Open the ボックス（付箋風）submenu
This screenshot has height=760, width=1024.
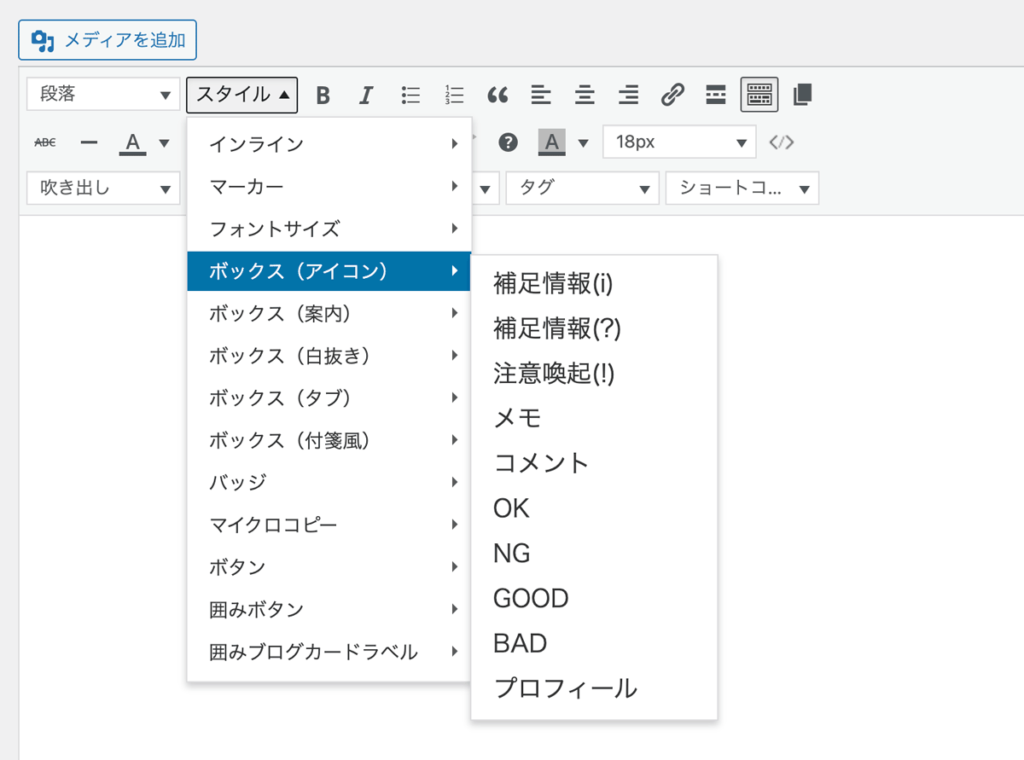329,440
